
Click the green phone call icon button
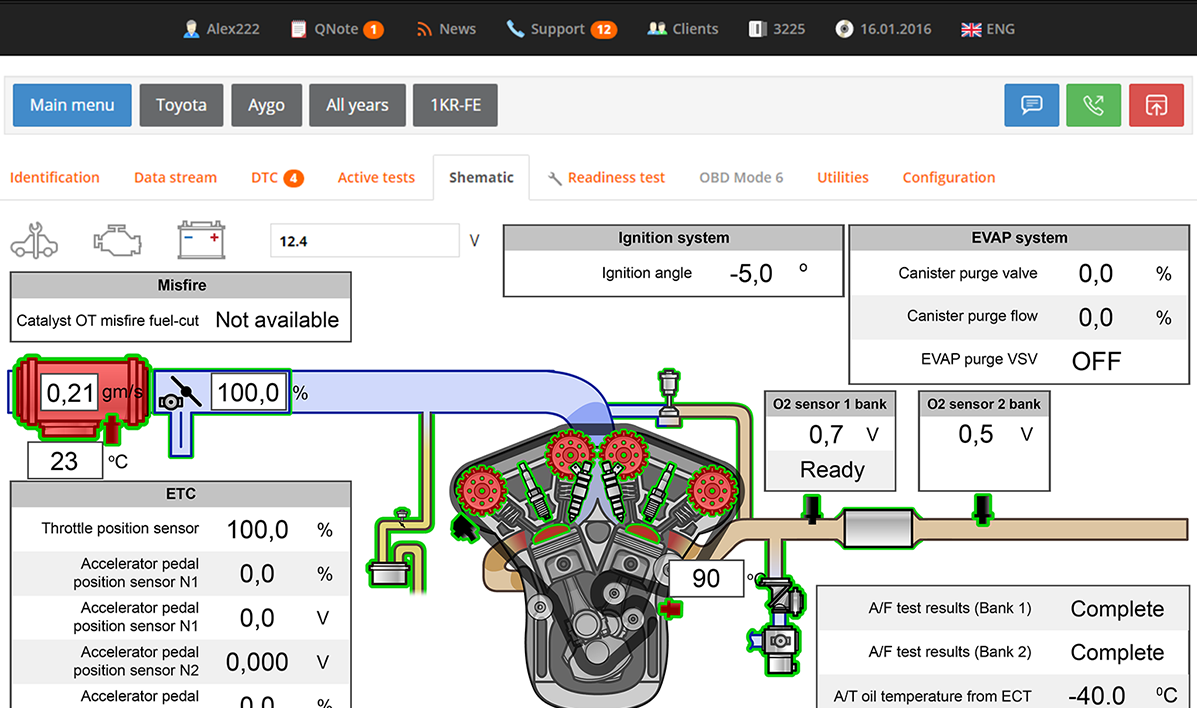1093,105
